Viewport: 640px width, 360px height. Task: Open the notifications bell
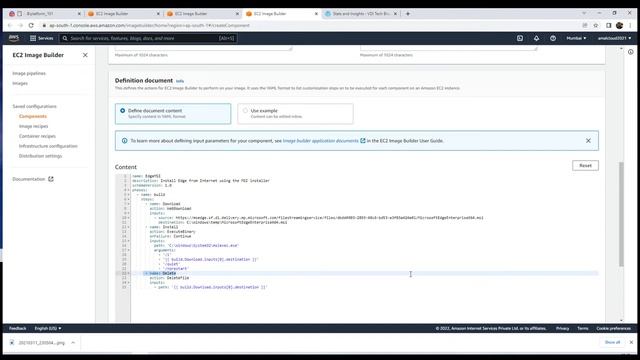coord(536,38)
